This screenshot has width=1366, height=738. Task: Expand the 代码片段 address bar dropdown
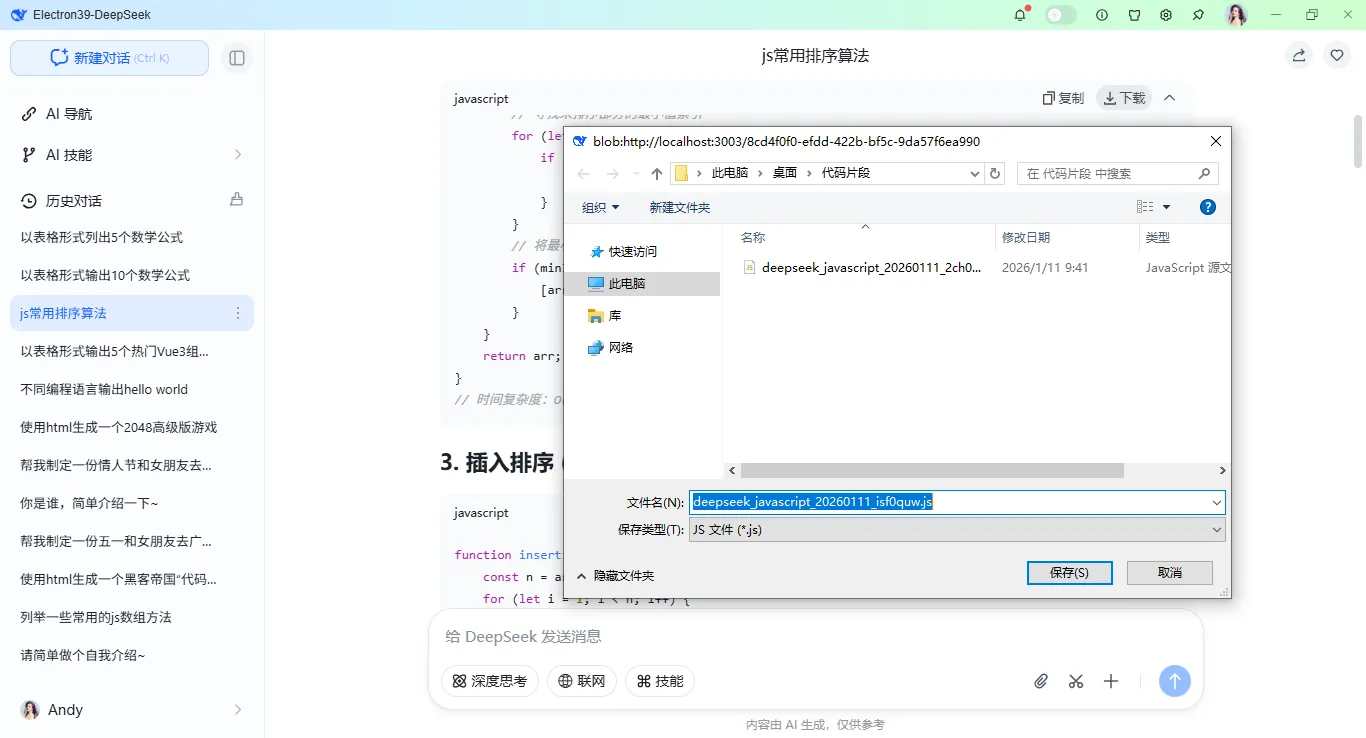(x=974, y=172)
